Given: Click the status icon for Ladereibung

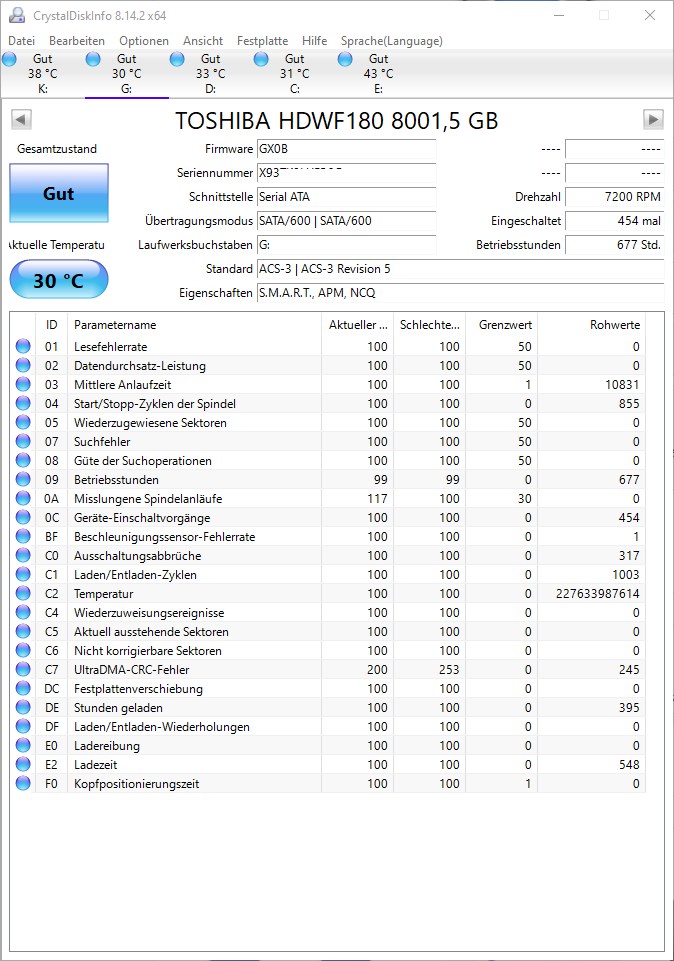Looking at the screenshot, I should pos(23,745).
